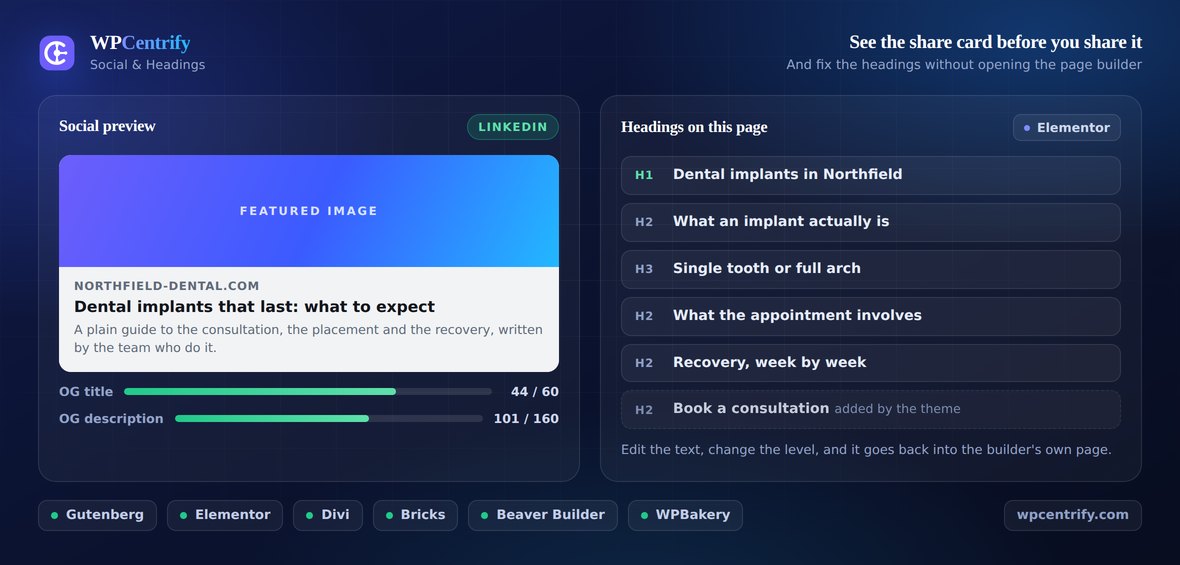Open the wpcentrify.com link
The height and width of the screenshot is (565, 1180).
click(1072, 515)
